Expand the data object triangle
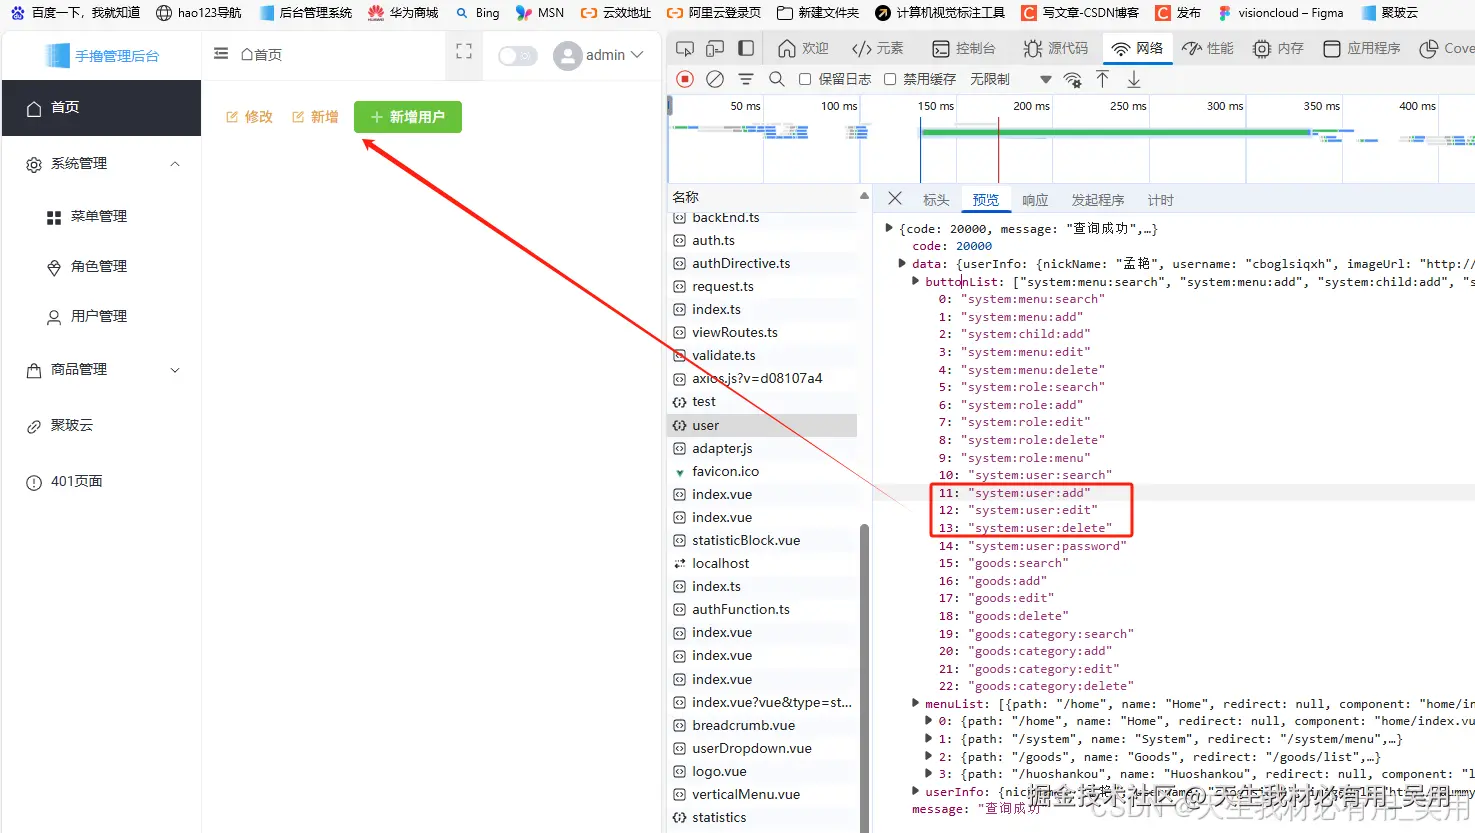Screen dimensions: 1475x833 [902, 264]
